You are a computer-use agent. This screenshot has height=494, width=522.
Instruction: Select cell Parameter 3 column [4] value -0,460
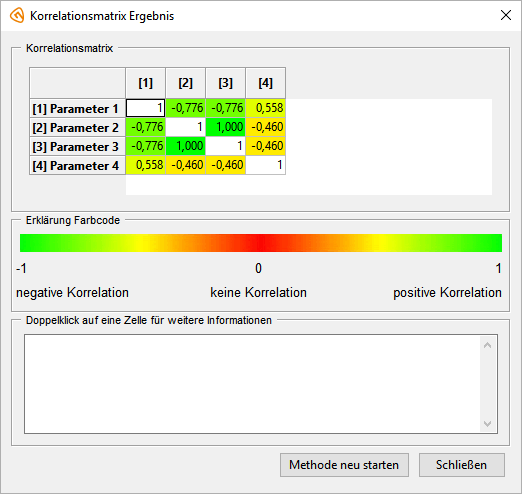tap(266, 146)
